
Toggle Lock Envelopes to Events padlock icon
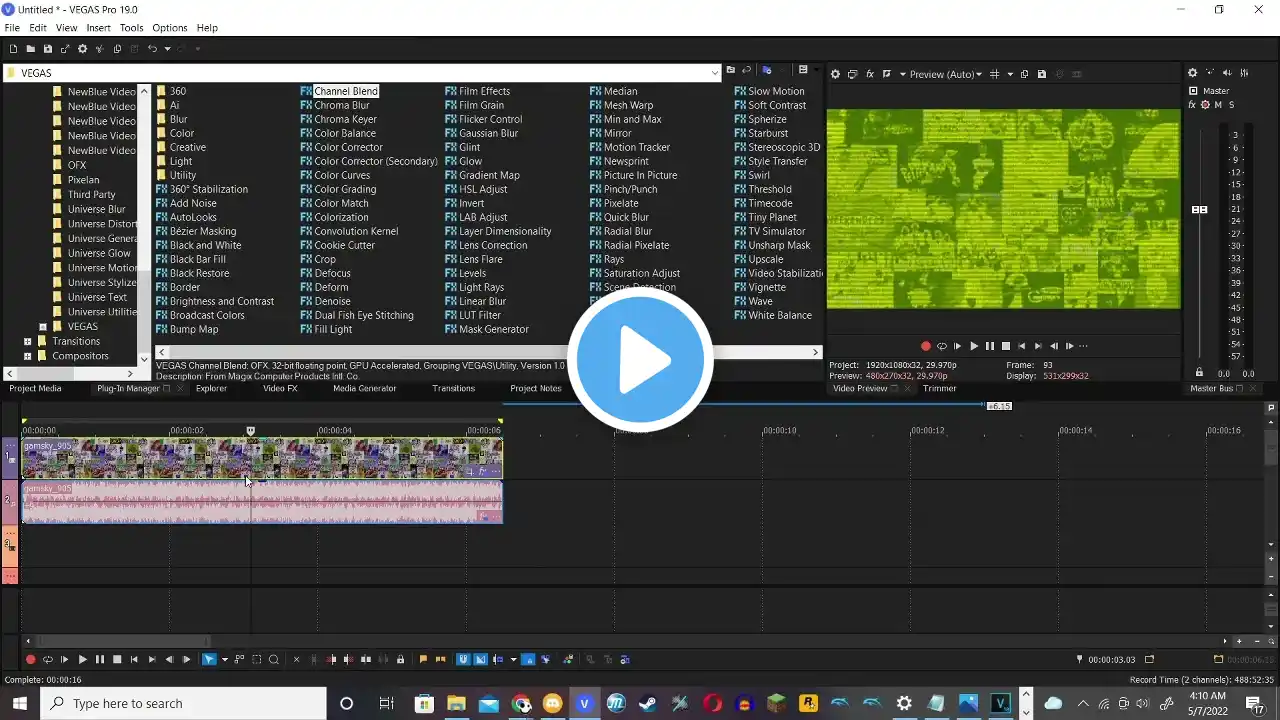(x=400, y=659)
